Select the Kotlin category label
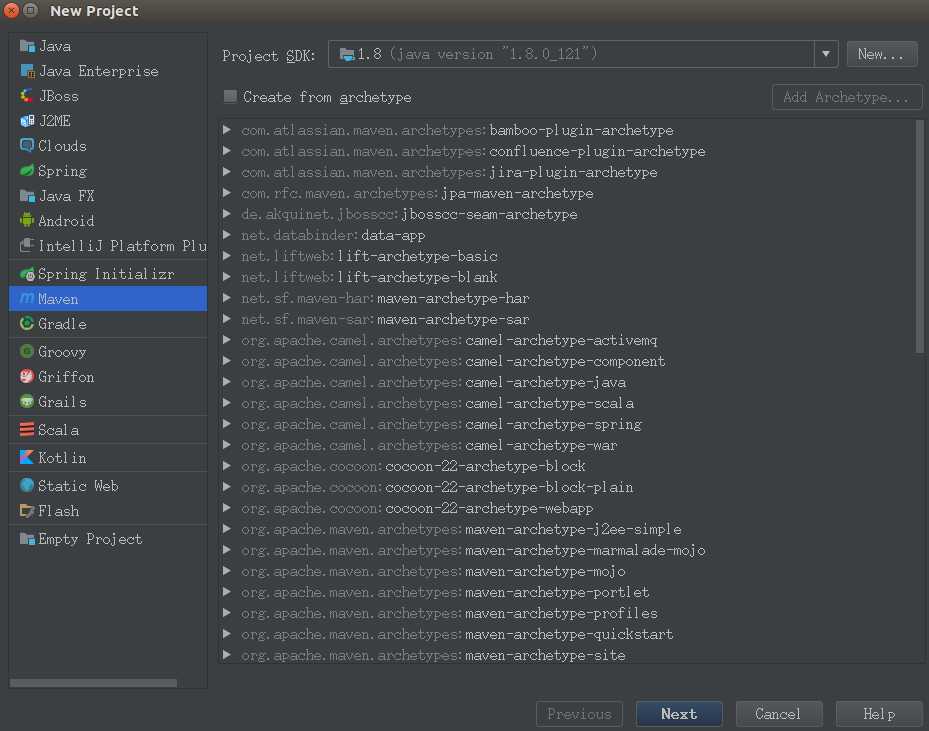Image resolution: width=929 pixels, height=731 pixels. coord(62,458)
